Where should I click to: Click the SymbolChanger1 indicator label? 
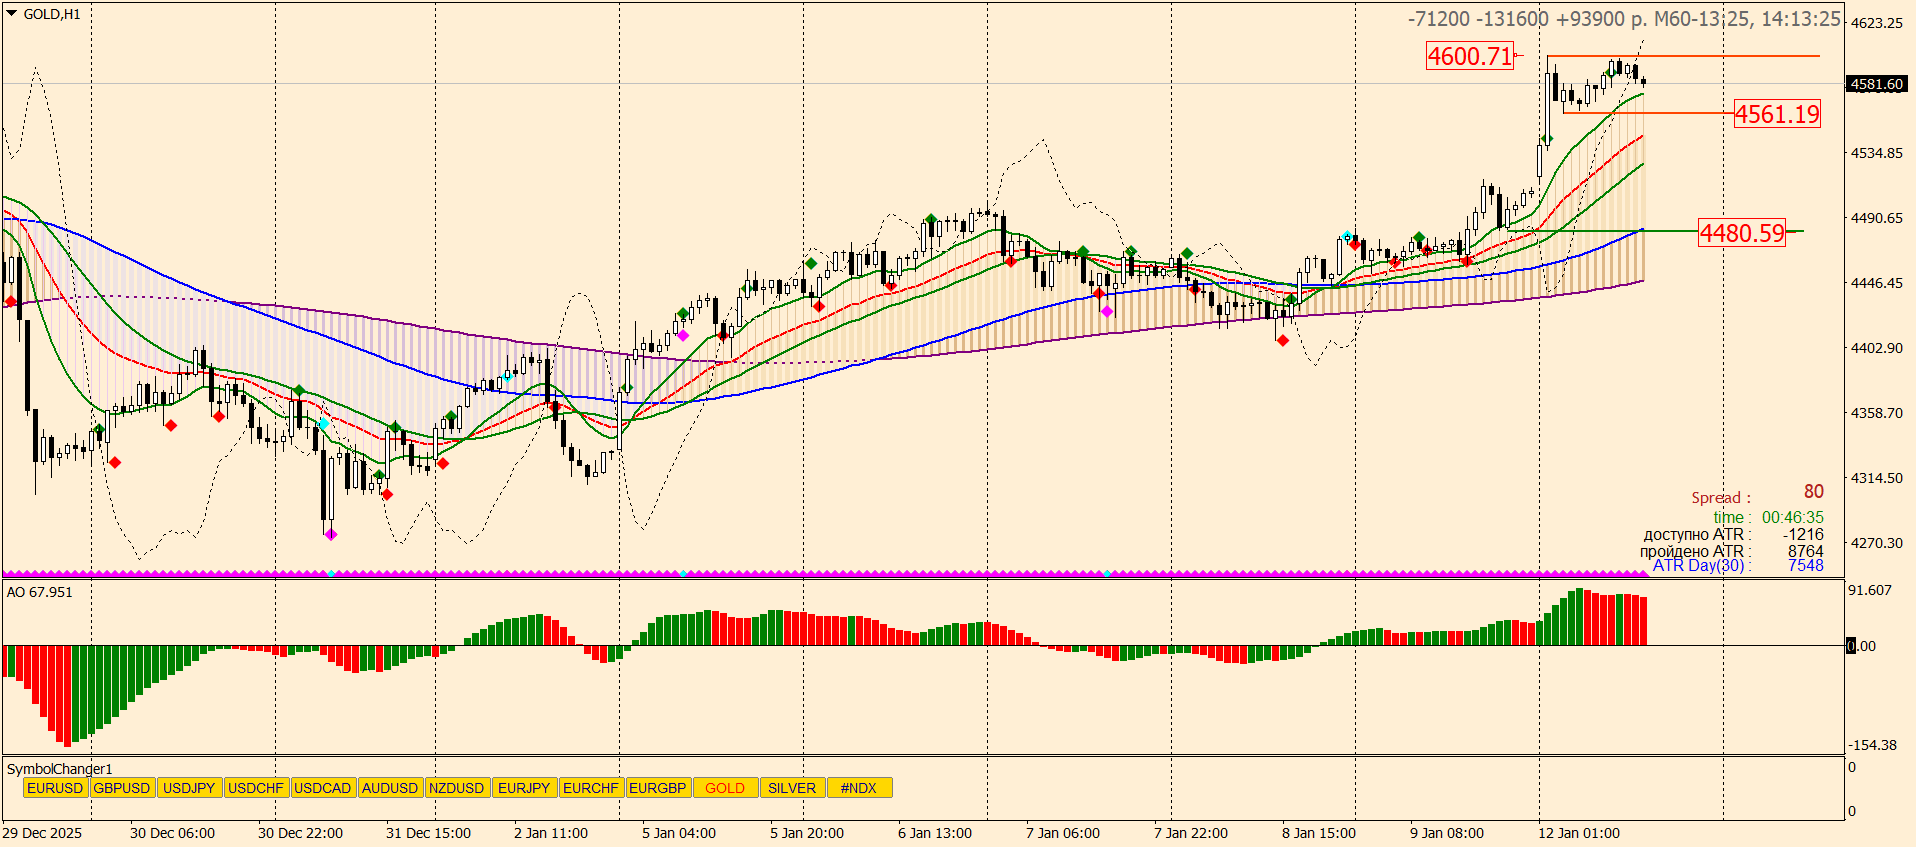point(60,769)
